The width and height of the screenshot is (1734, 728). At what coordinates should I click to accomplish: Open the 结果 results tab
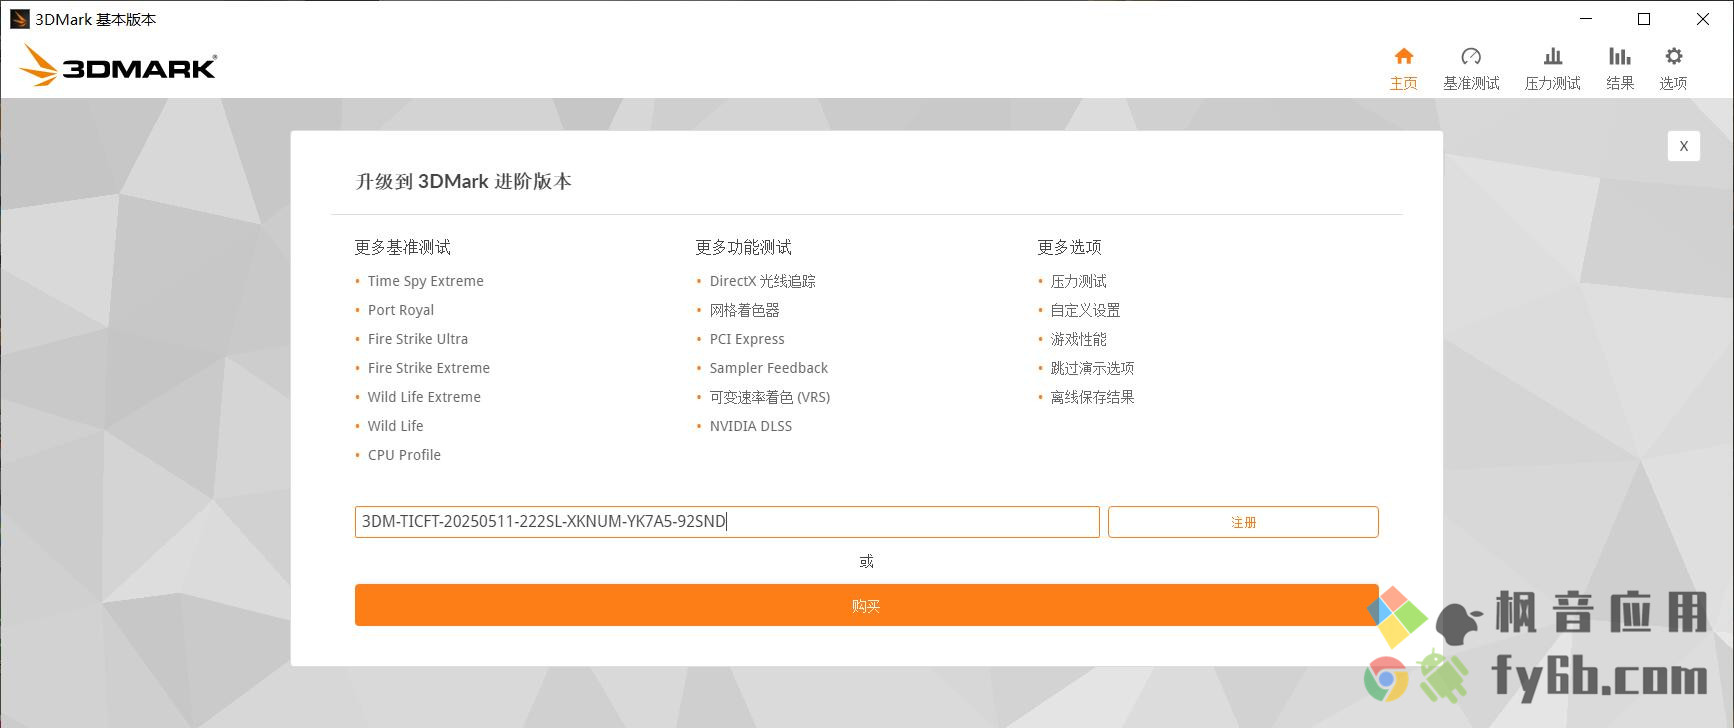click(1620, 69)
